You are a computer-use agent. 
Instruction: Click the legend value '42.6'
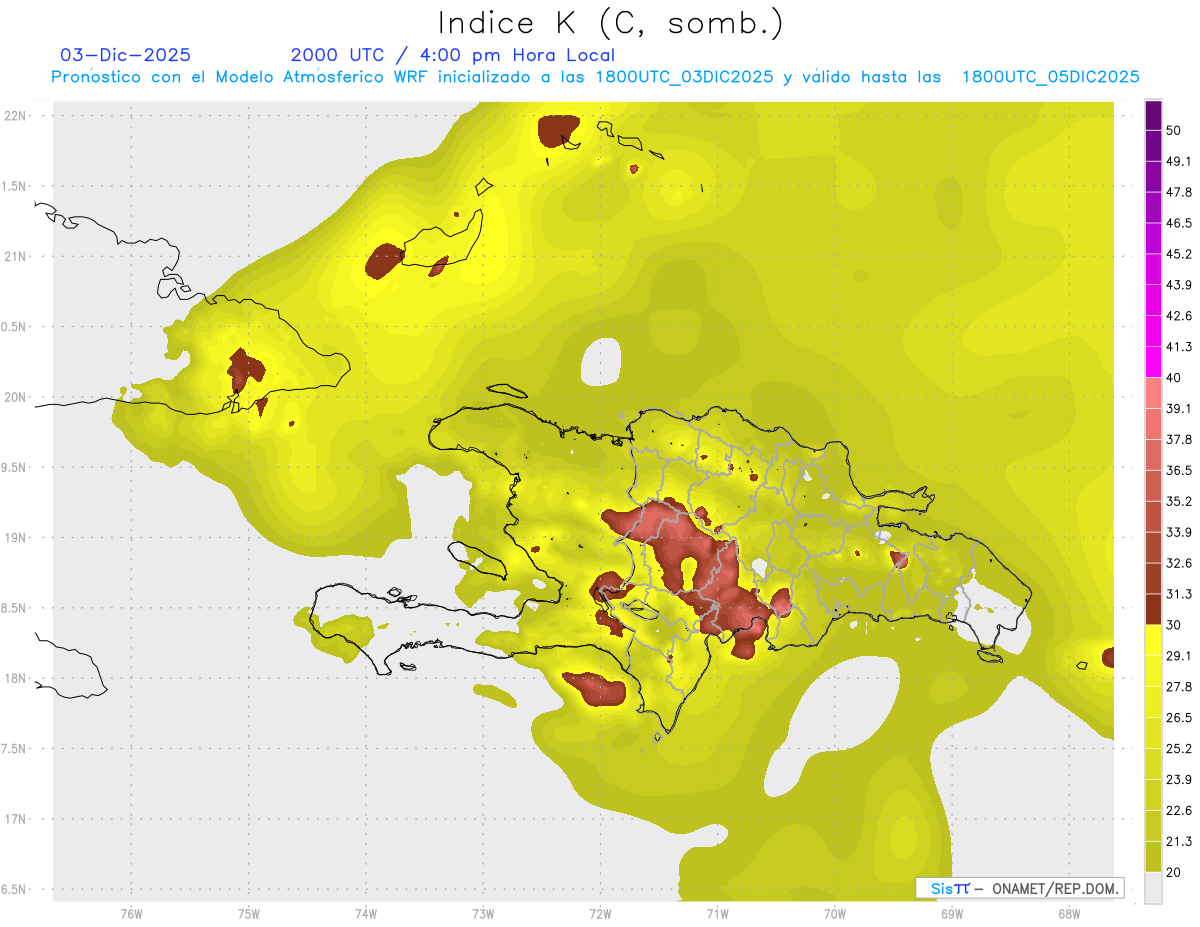(1179, 316)
